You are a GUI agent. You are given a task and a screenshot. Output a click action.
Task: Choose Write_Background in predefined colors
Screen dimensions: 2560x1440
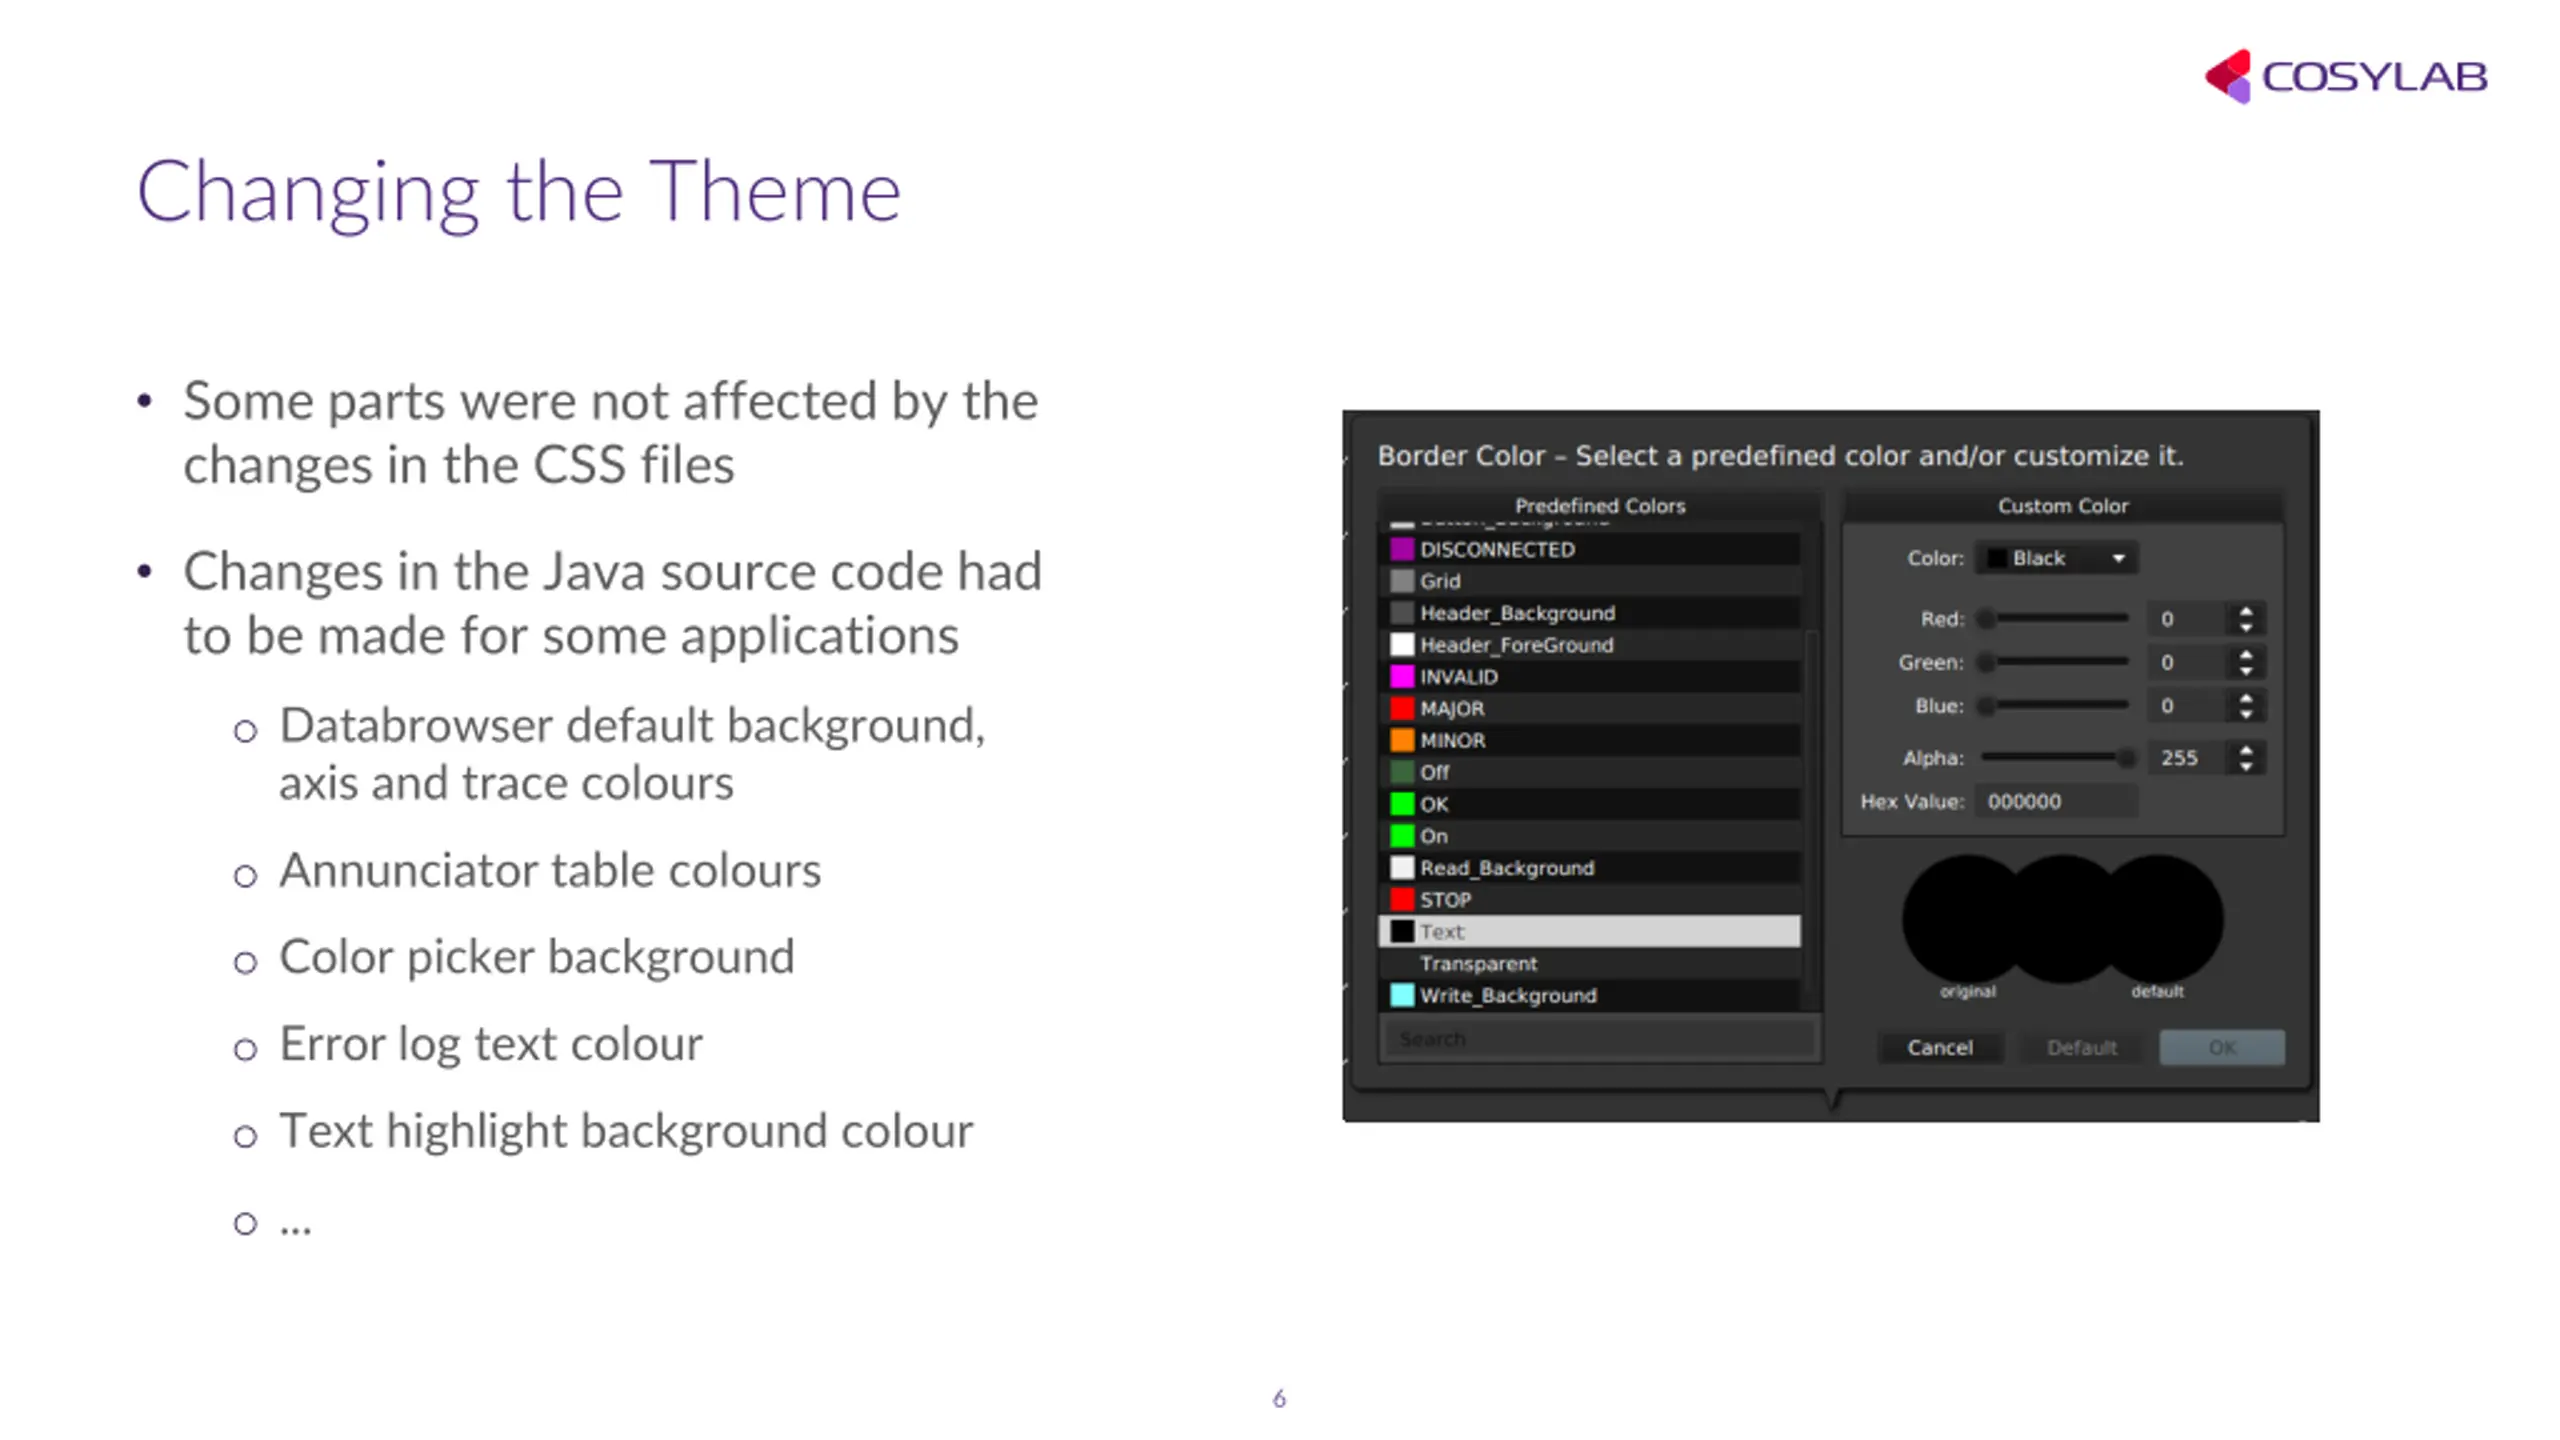1590,996
